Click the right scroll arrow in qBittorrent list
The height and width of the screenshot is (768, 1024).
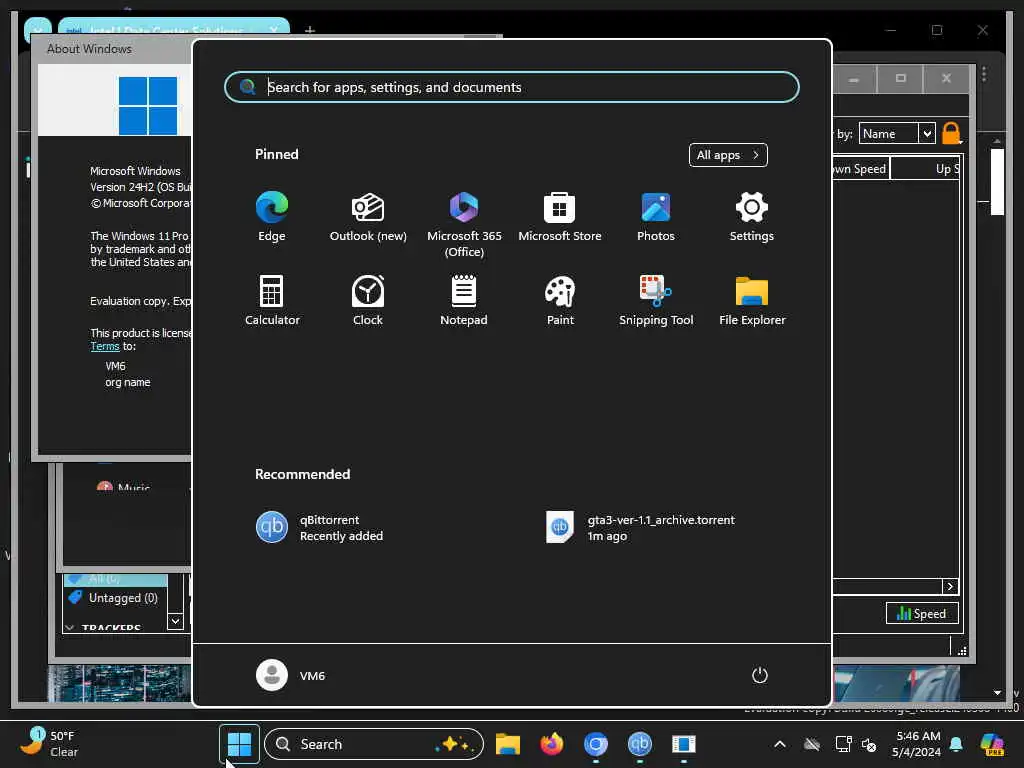click(x=950, y=586)
